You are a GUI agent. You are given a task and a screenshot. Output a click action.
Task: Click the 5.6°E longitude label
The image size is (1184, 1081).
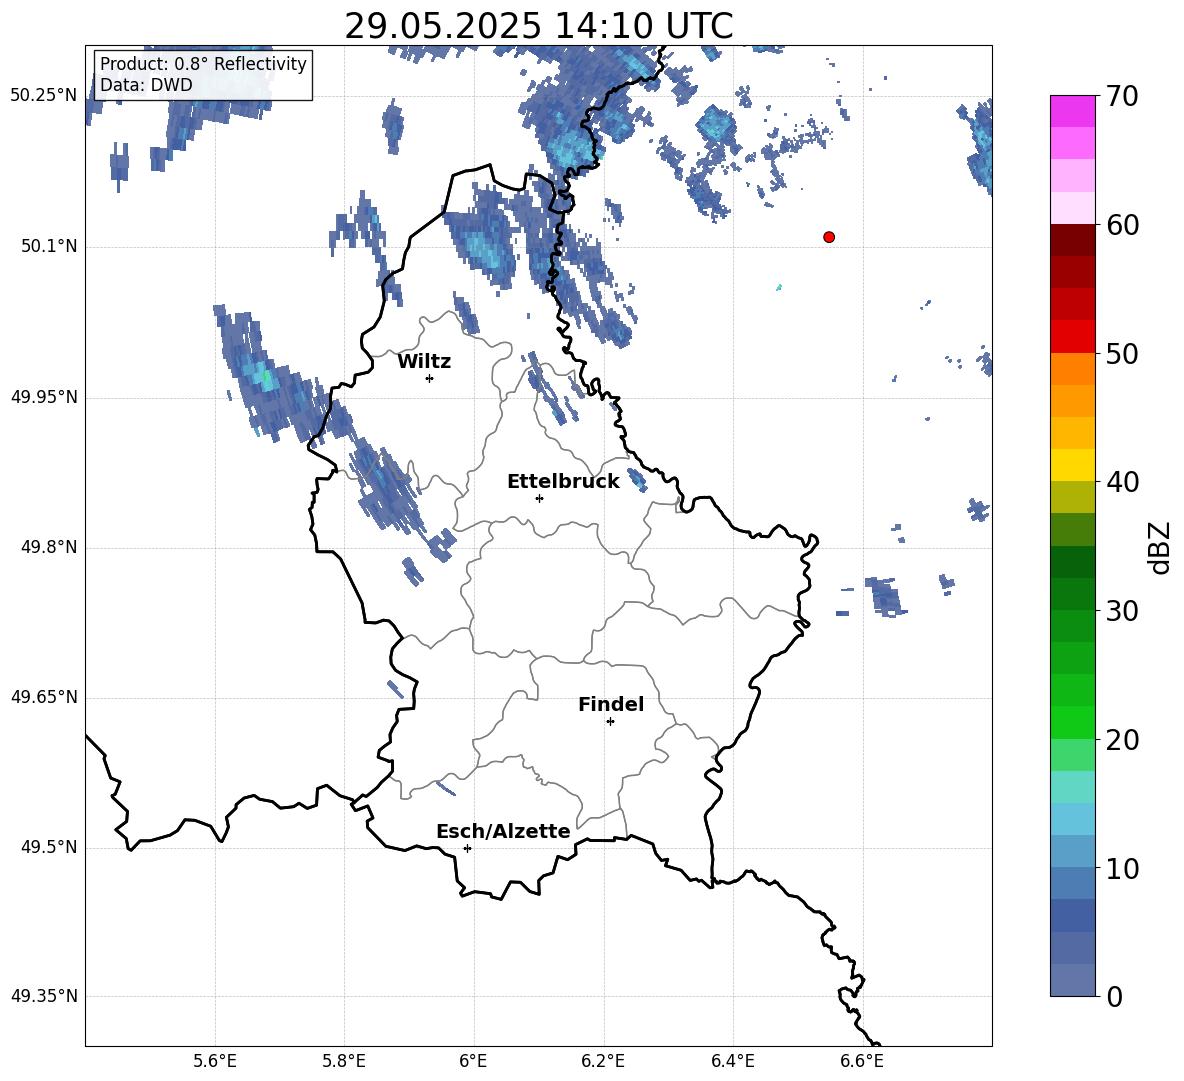(x=215, y=1061)
